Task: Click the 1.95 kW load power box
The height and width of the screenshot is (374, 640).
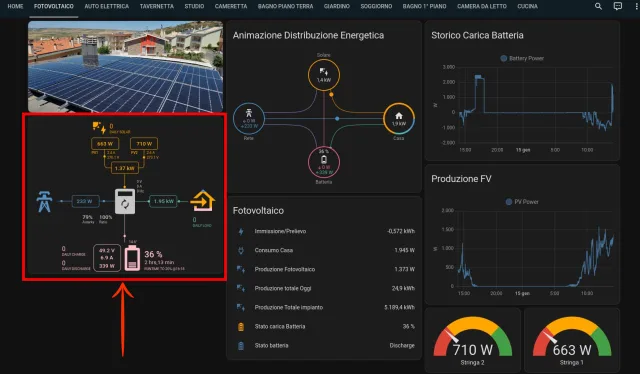Action: point(164,201)
